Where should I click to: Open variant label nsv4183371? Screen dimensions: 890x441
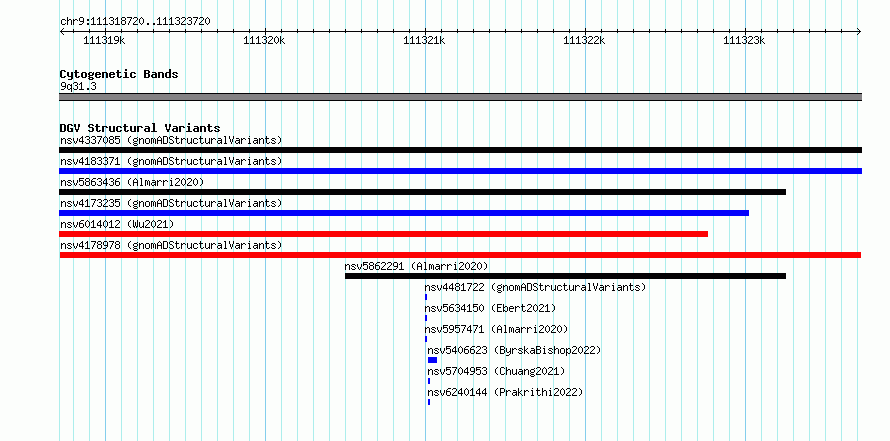click(171, 161)
